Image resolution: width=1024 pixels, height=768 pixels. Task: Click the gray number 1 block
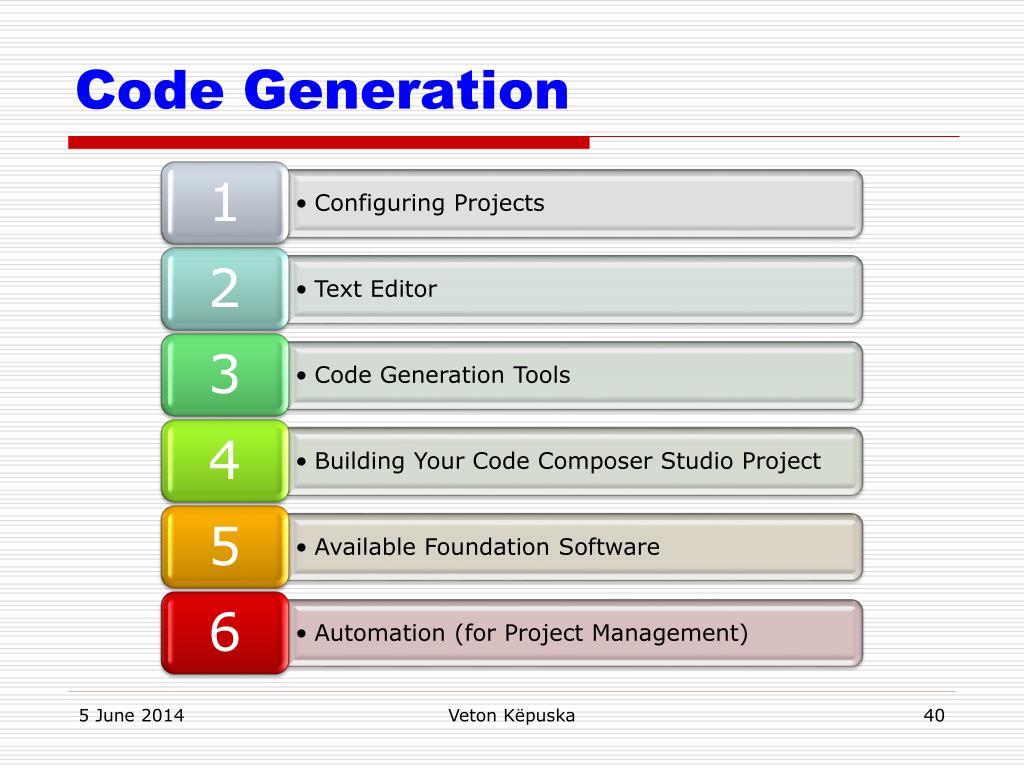pos(225,203)
